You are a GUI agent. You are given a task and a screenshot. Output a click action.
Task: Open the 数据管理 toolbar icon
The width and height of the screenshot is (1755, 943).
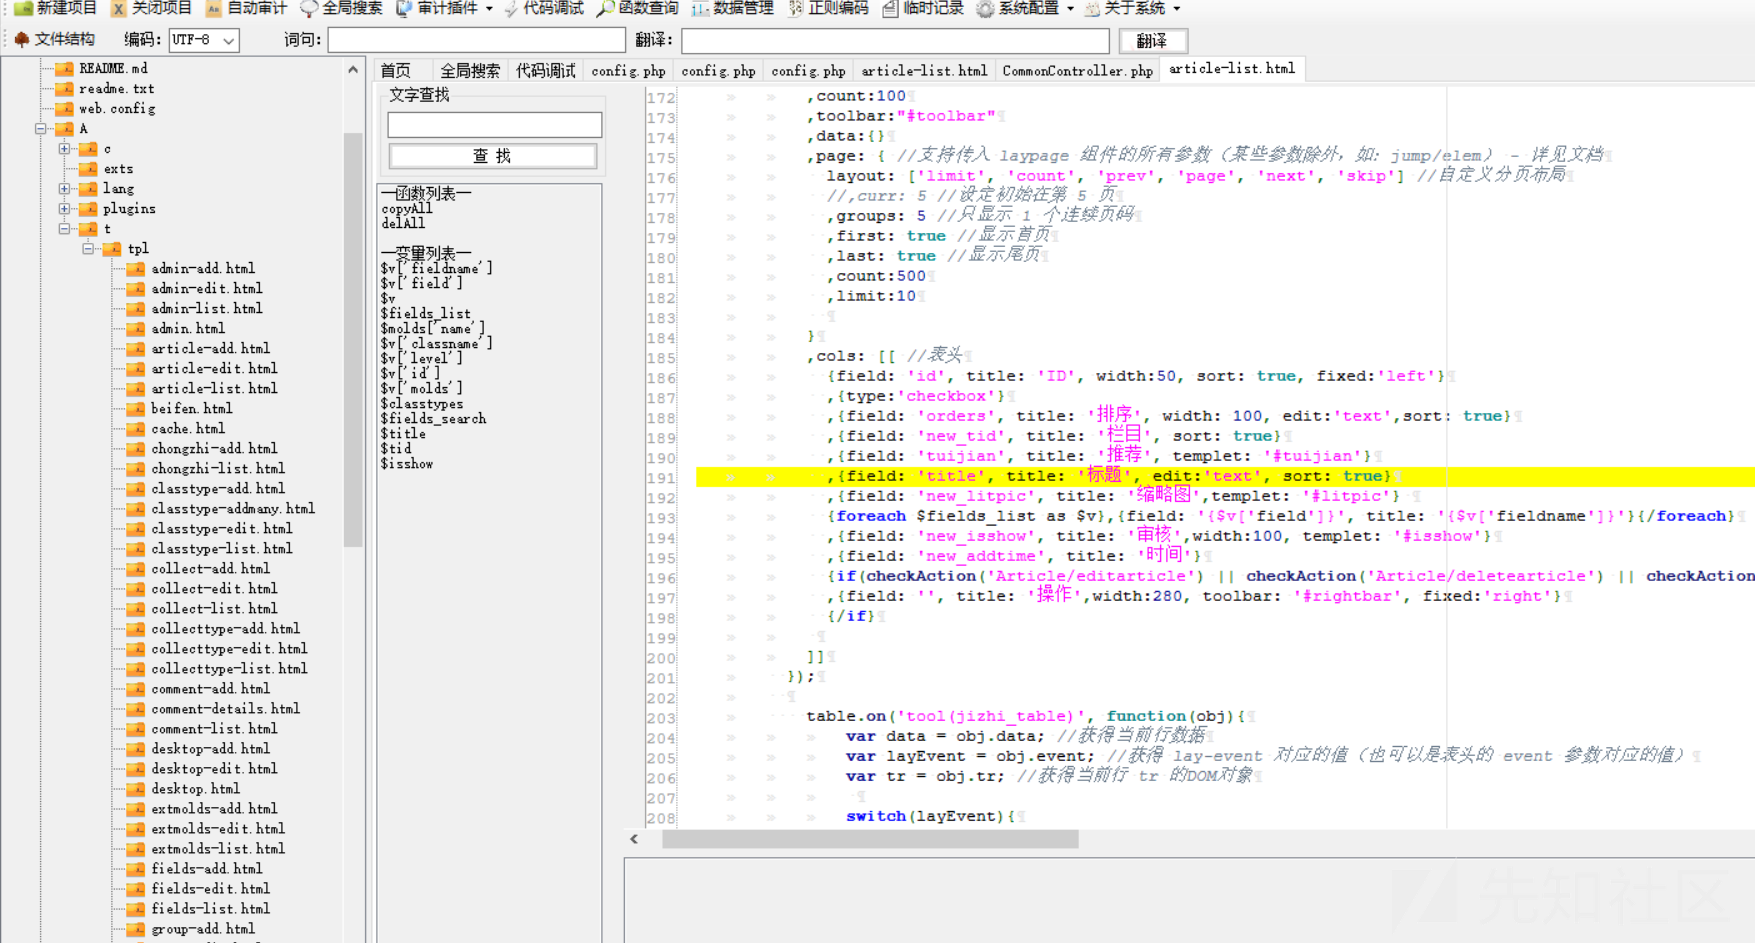click(700, 8)
